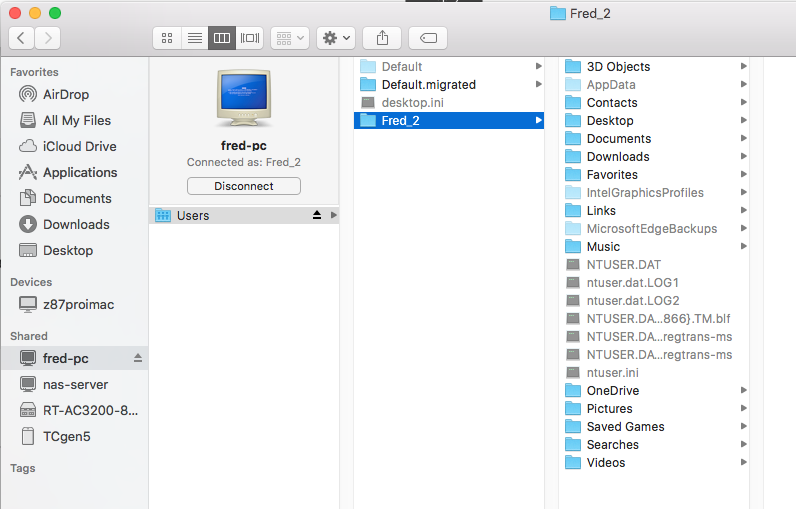This screenshot has height=509, width=796.
Task: Go back with the left arrow button
Action: coord(21,38)
